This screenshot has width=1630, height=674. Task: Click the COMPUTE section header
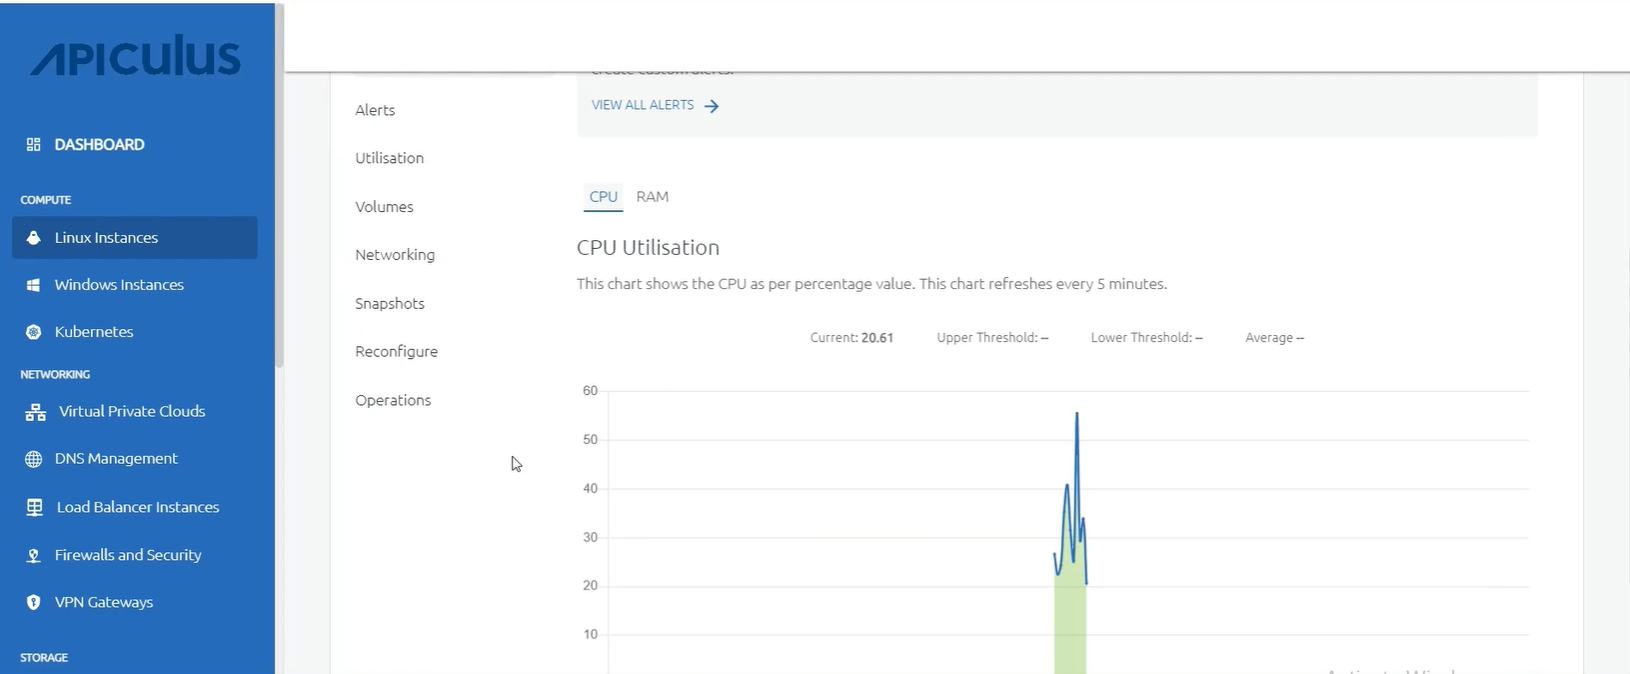[46, 200]
